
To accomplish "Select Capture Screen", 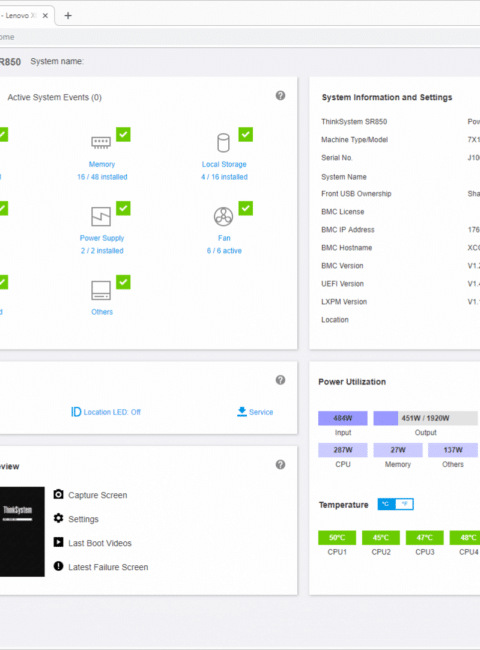I will tap(97, 495).
